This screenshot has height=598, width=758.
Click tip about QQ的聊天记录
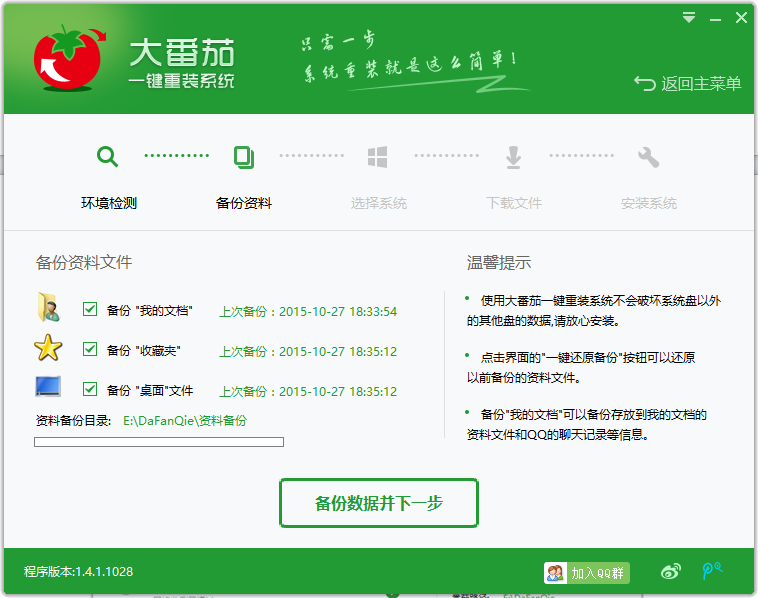[586, 424]
